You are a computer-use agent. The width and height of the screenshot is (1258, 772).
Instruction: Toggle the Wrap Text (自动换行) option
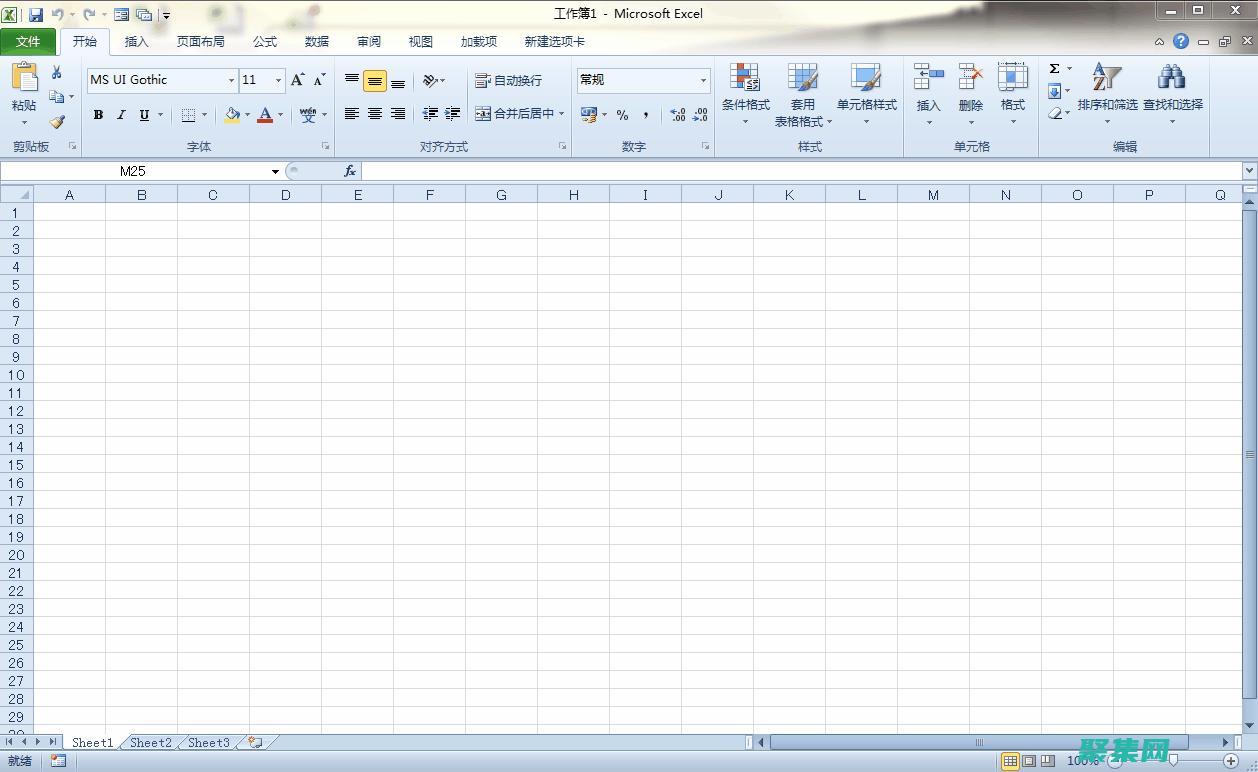tap(509, 80)
